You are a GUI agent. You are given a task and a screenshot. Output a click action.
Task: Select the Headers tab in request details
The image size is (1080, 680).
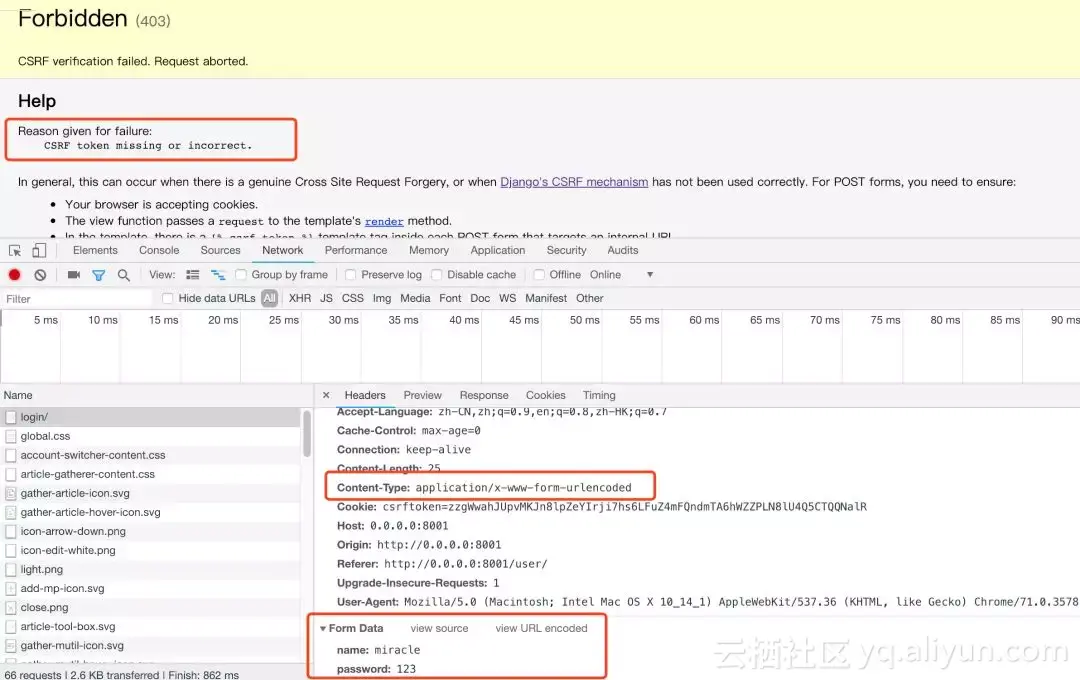(365, 395)
